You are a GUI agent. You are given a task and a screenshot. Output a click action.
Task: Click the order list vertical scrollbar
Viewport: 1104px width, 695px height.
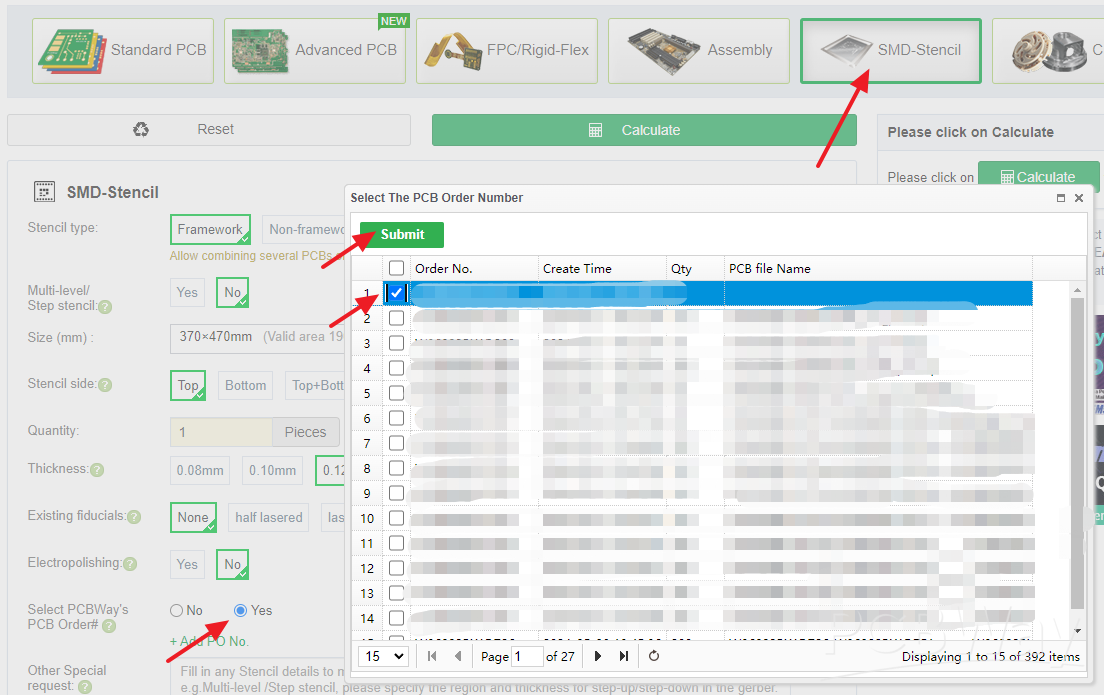click(1076, 450)
